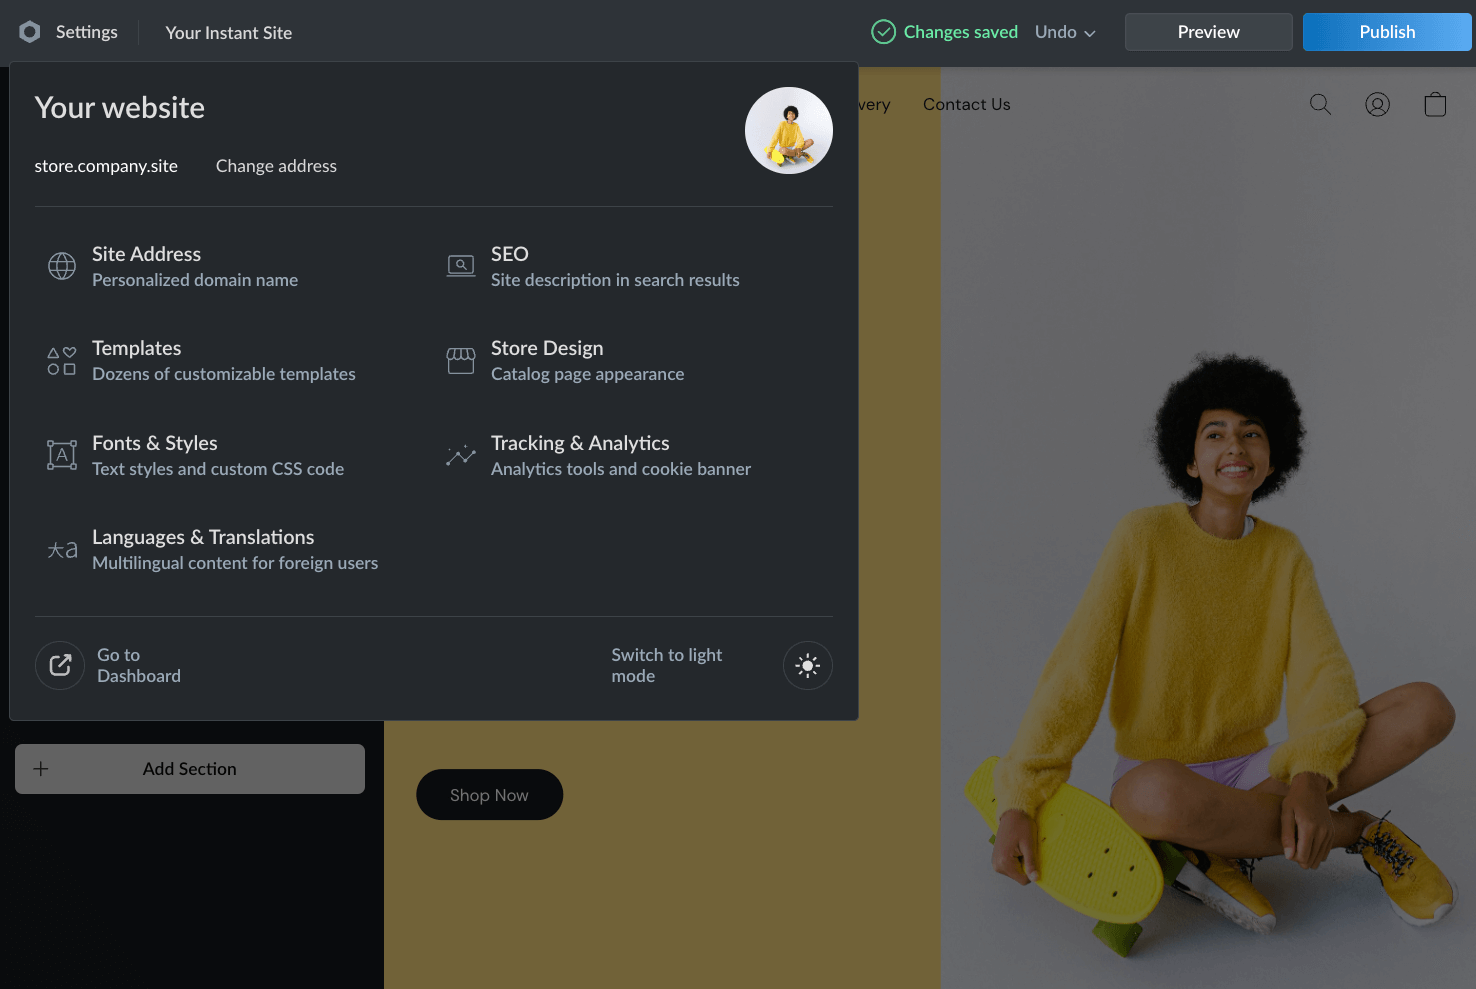
Task: Select Your Instant Site in the top bar
Action: pos(228,32)
